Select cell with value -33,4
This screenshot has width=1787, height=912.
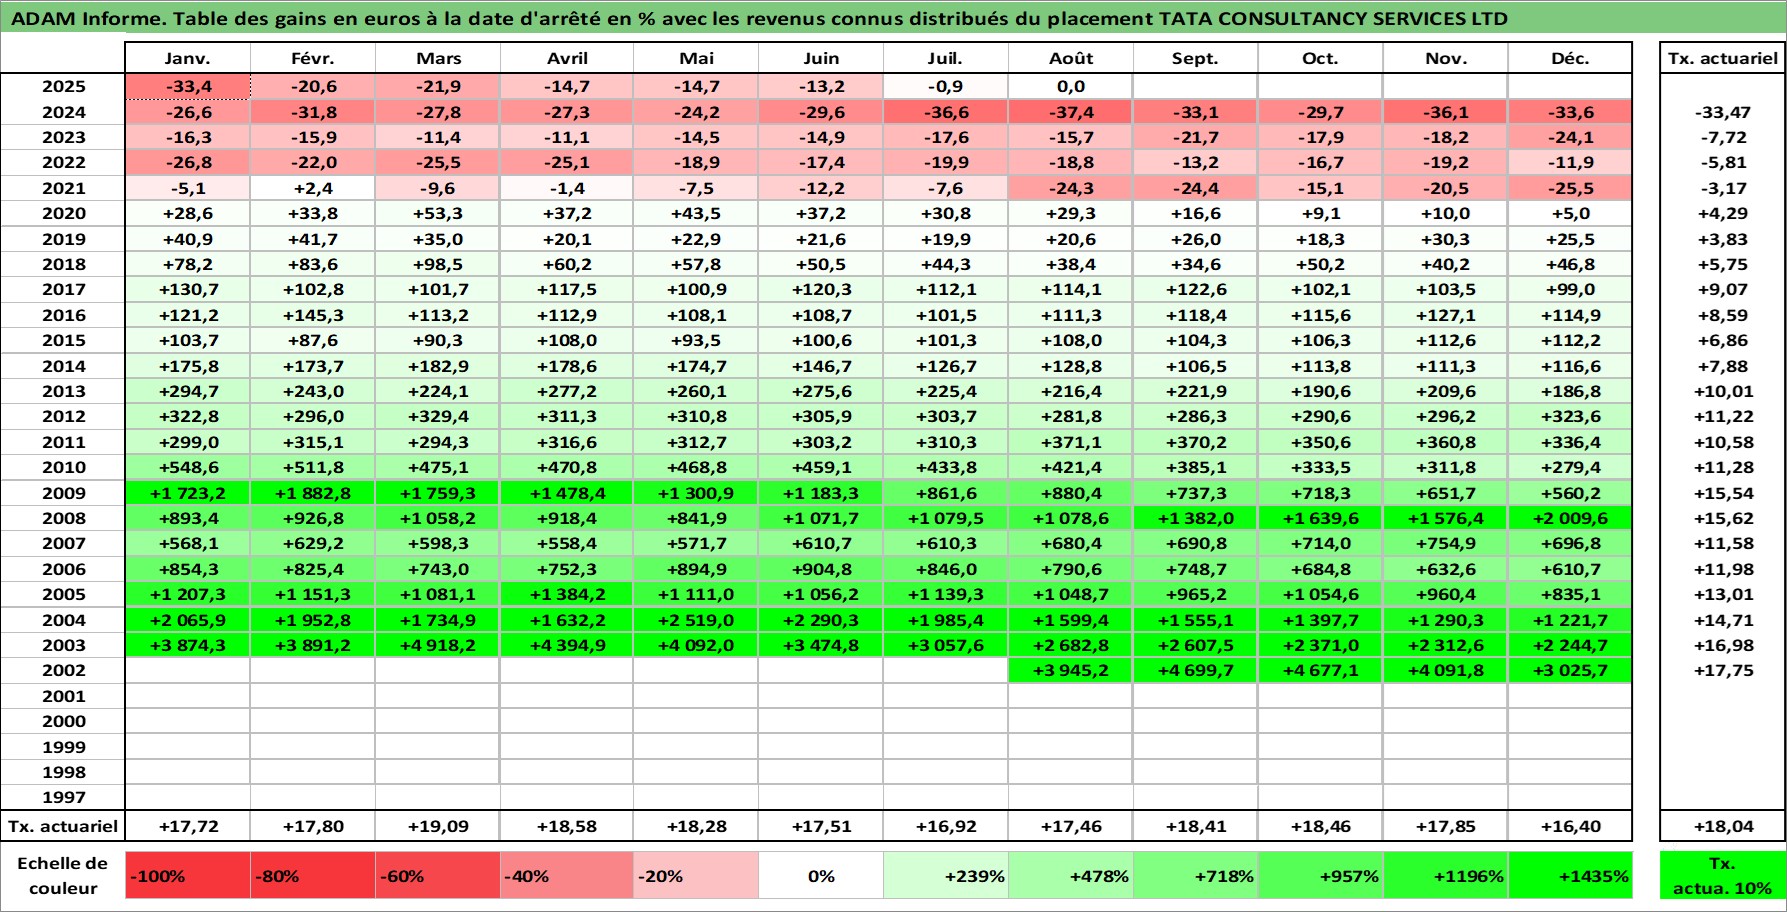pyautogui.click(x=188, y=86)
